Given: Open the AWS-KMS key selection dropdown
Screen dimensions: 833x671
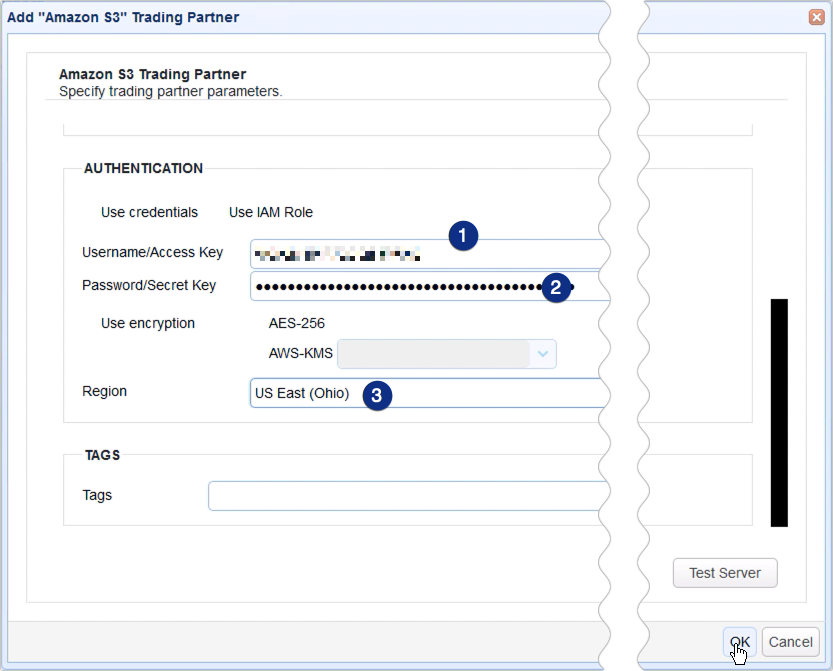Looking at the screenshot, I should (447, 354).
